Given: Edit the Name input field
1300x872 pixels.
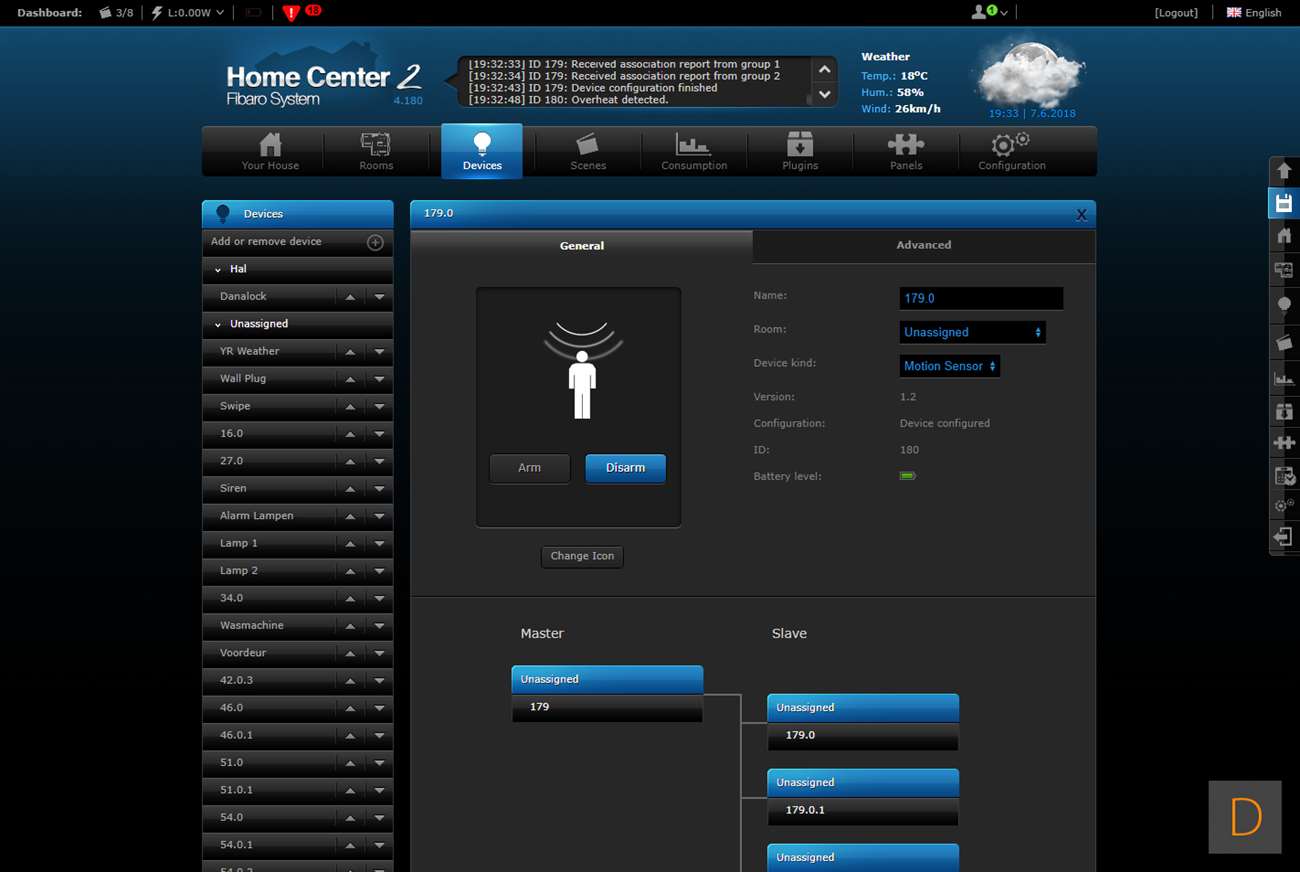Looking at the screenshot, I should tap(981, 298).
